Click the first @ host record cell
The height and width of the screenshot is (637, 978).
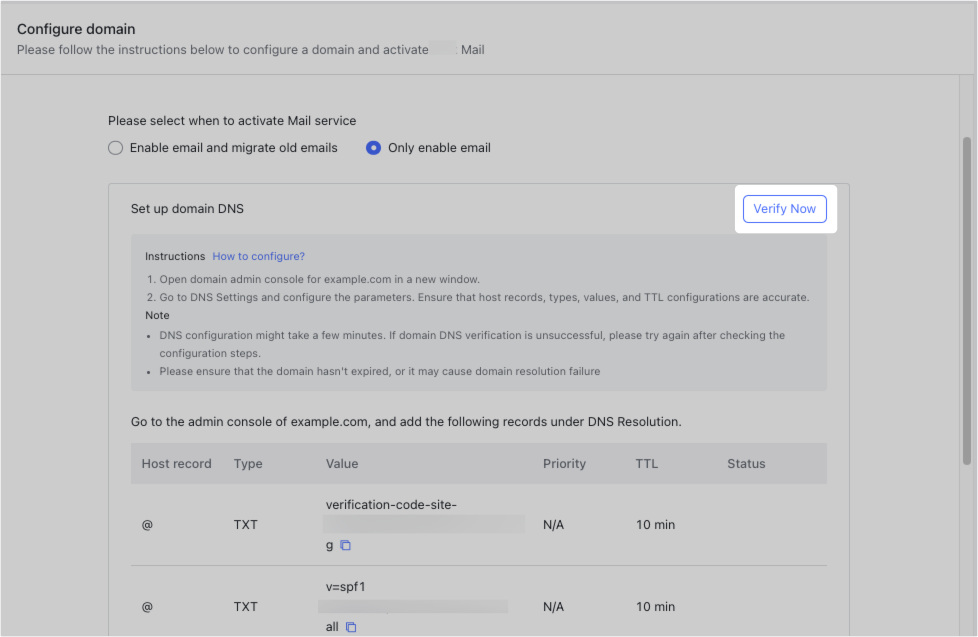(146, 524)
